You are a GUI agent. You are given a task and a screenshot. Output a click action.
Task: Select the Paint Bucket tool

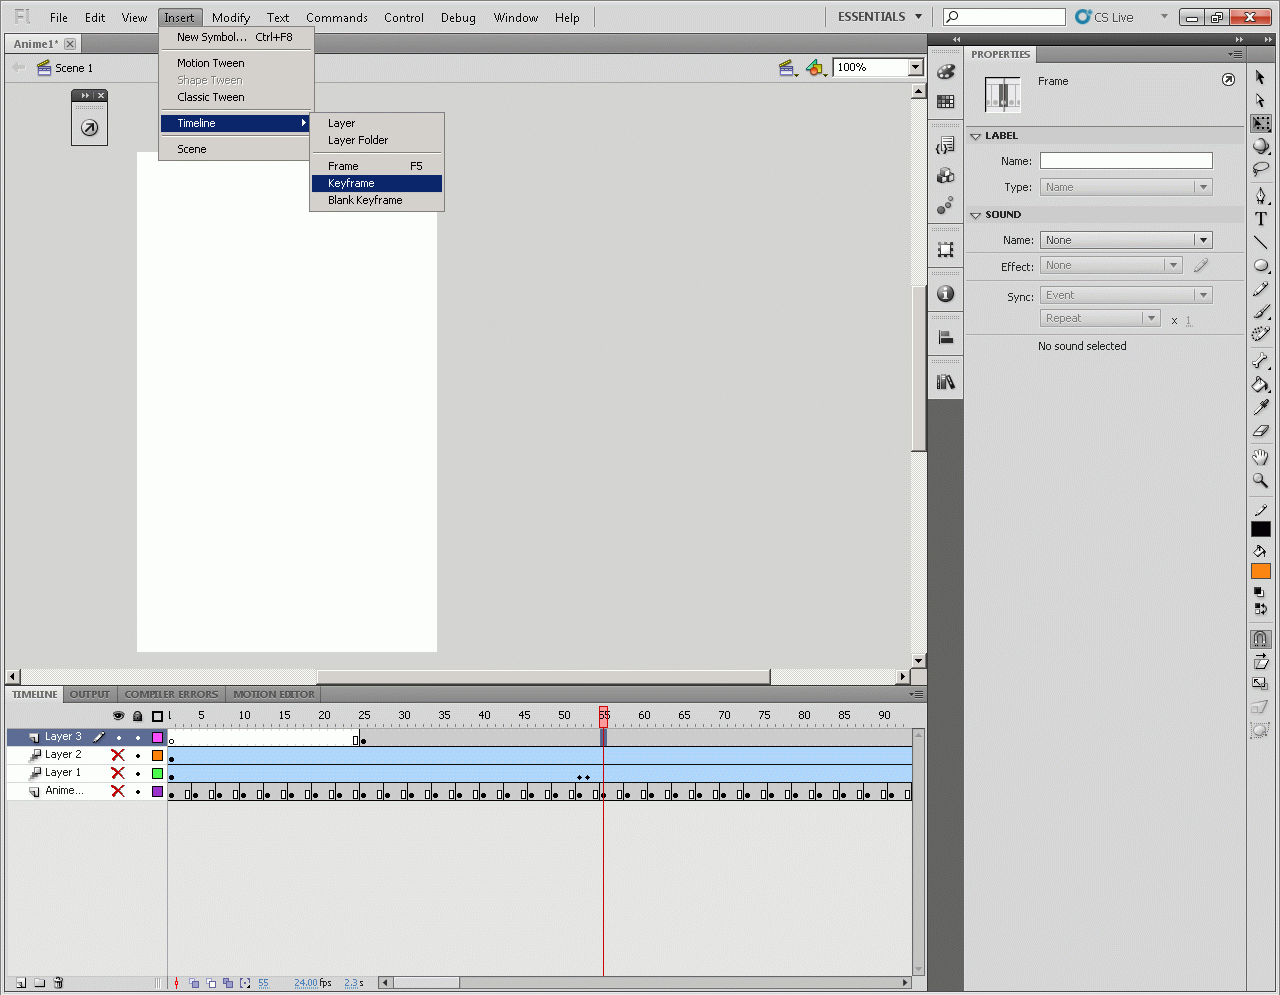click(1260, 385)
